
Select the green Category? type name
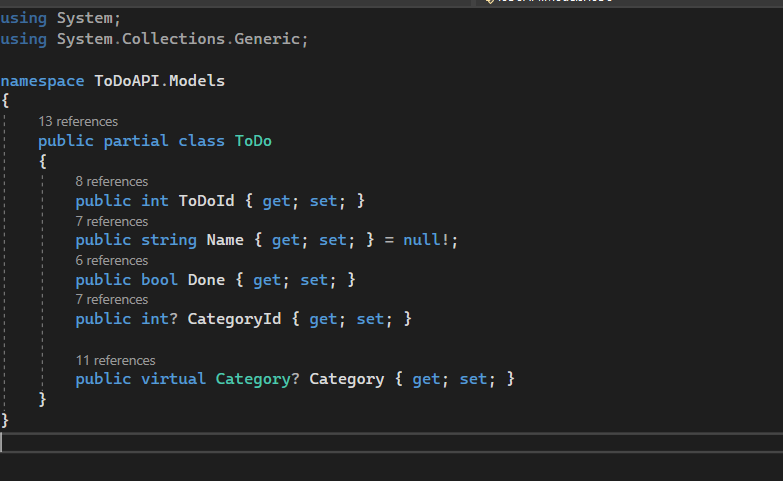254,379
